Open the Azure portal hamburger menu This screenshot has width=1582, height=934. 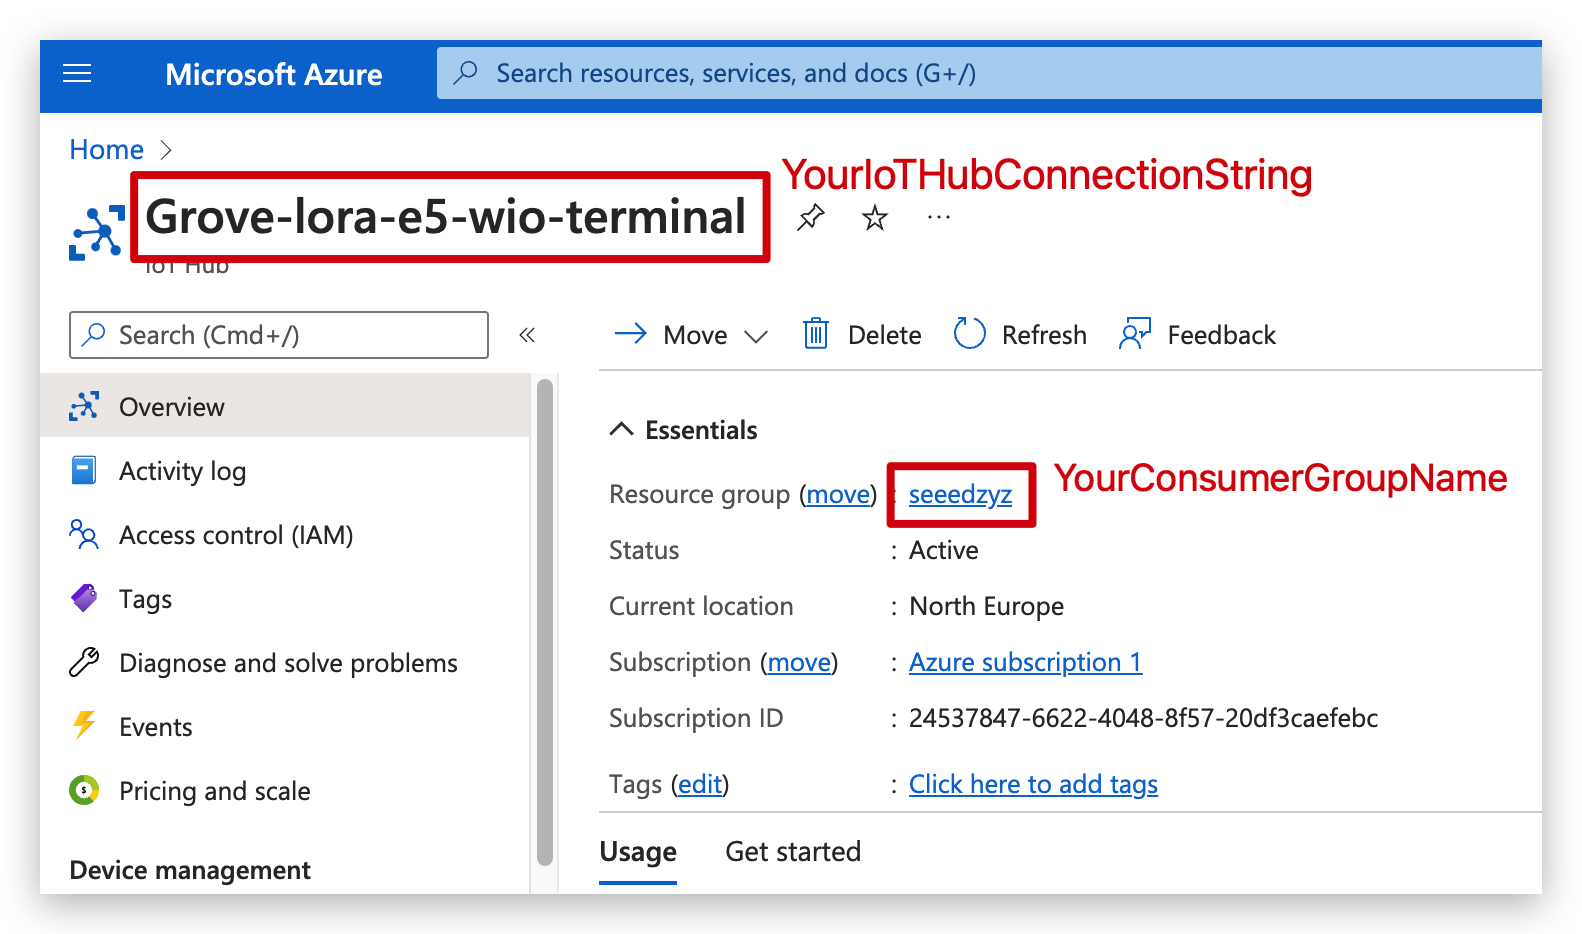click(77, 74)
